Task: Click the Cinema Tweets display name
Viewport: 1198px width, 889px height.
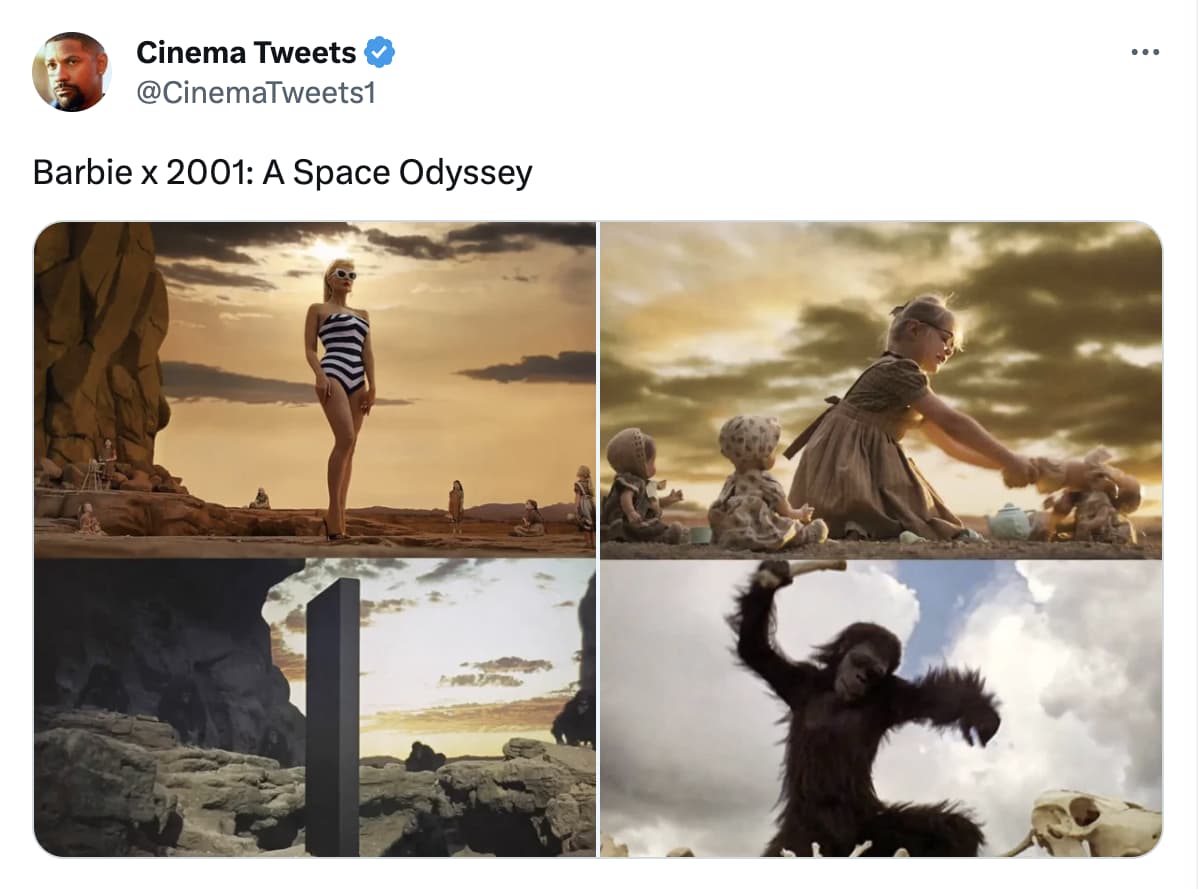Action: point(246,52)
